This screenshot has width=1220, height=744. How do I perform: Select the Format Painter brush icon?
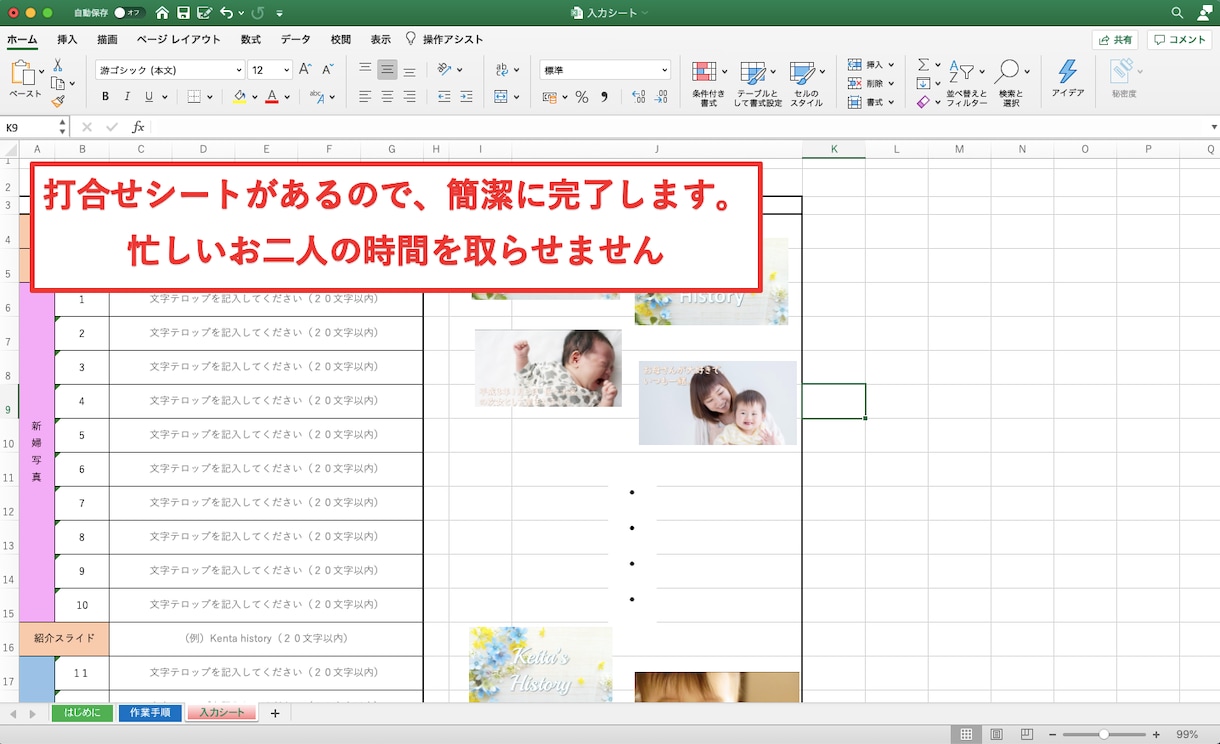pyautogui.click(x=58, y=100)
